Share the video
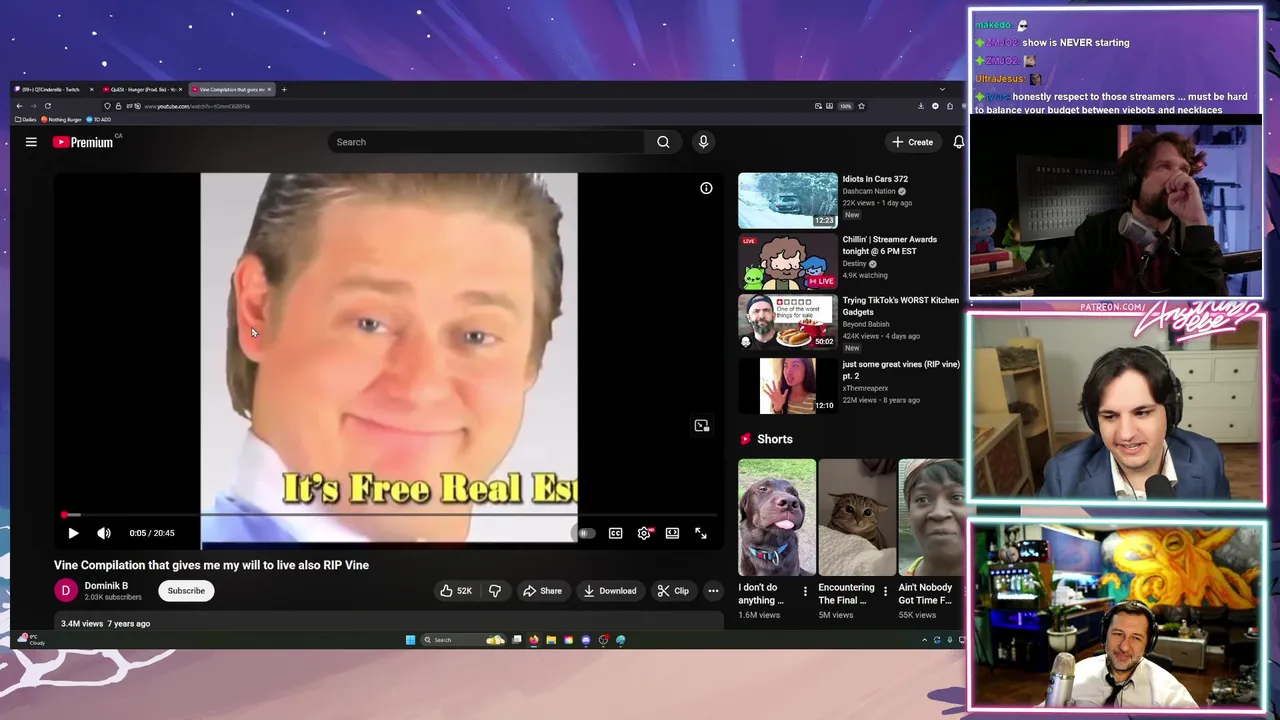 (x=542, y=591)
